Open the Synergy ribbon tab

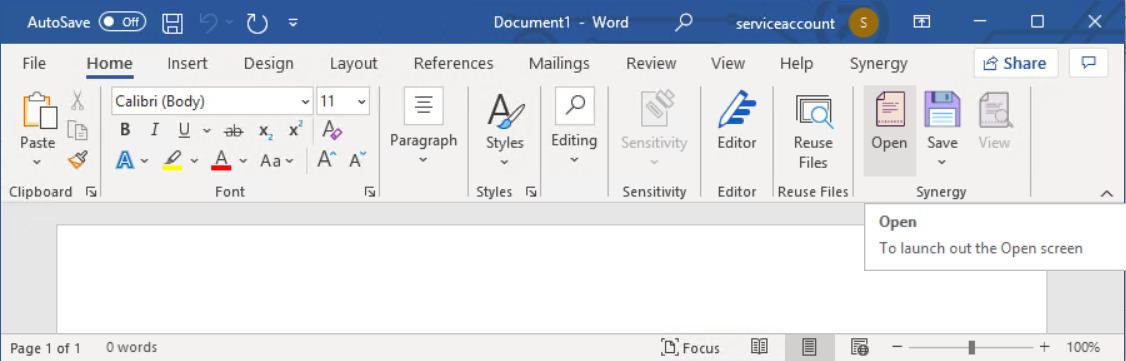(x=879, y=63)
